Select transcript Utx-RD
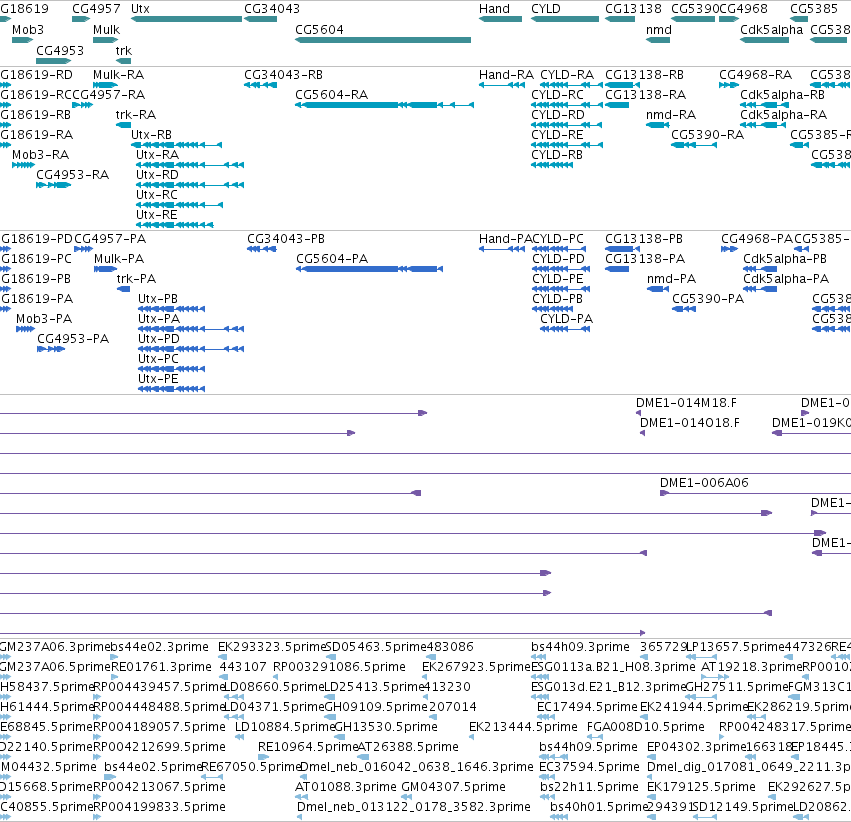851x822 pixels. [x=190, y=185]
